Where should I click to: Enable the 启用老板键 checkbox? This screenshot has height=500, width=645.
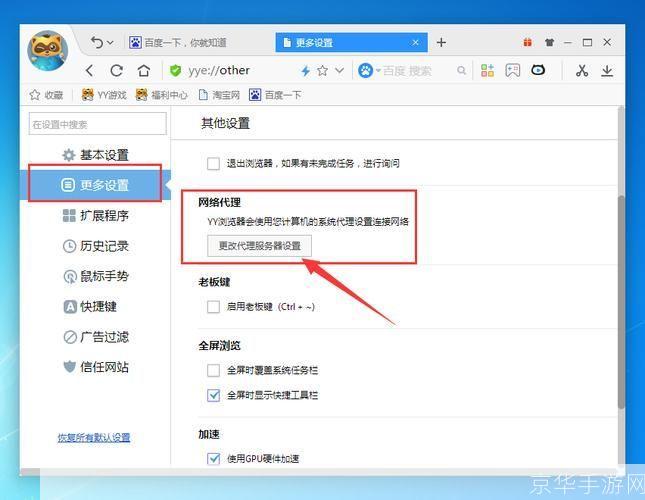click(x=213, y=307)
